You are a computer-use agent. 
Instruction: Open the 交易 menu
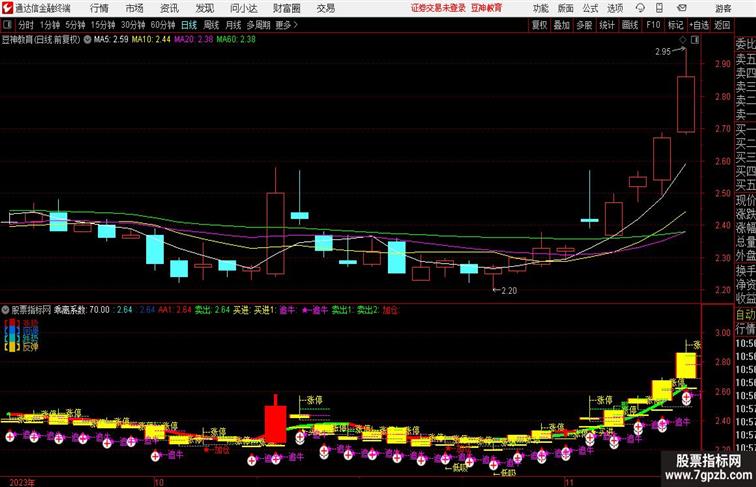pyautogui.click(x=326, y=8)
